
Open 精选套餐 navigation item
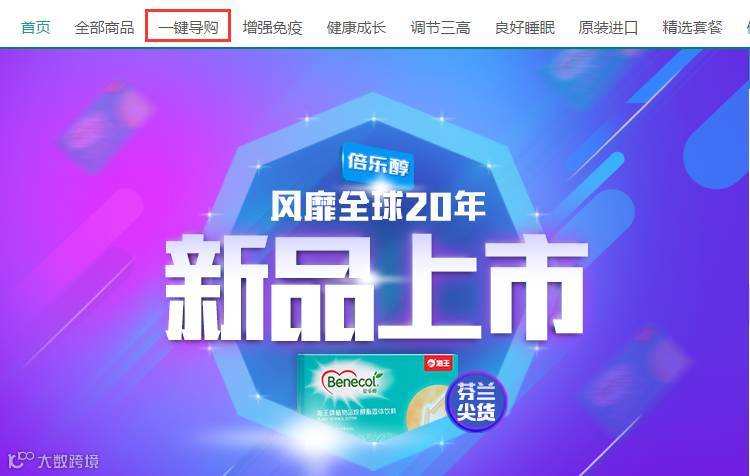692,27
